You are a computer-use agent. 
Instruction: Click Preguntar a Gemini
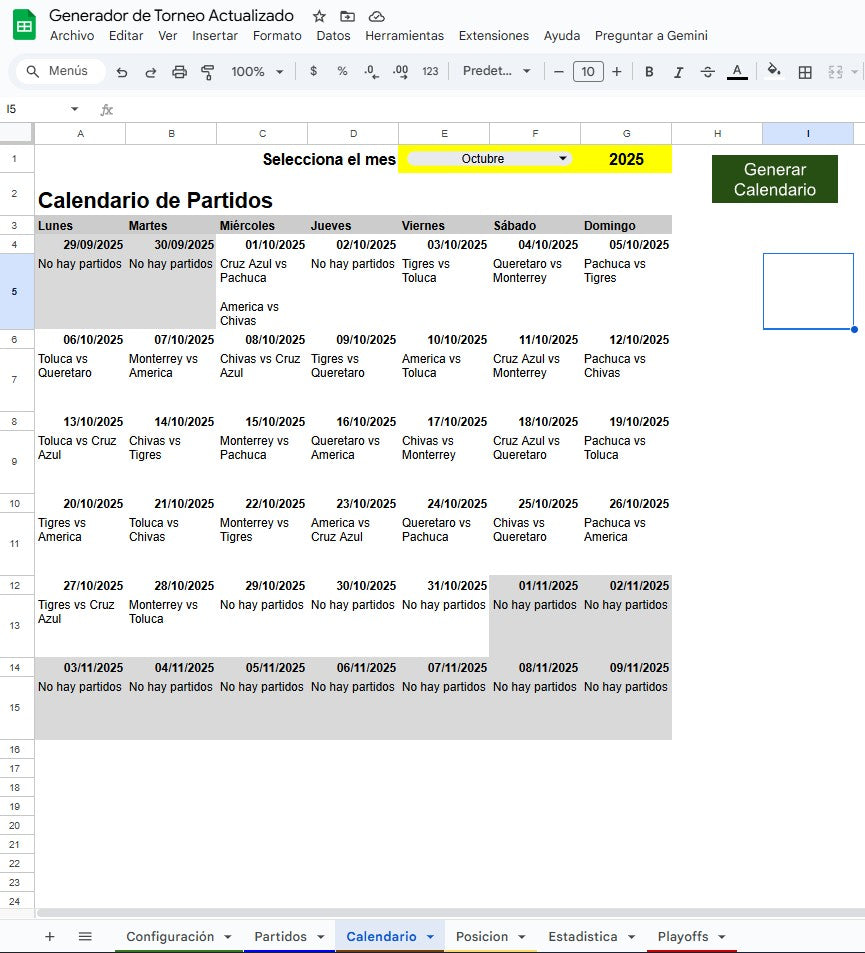click(x=651, y=35)
